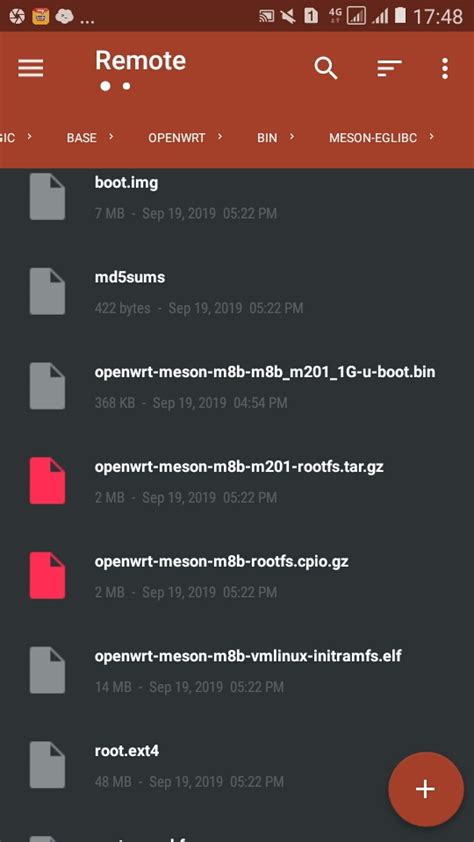
Task: Select the md5sums file icon
Action: 47,291
